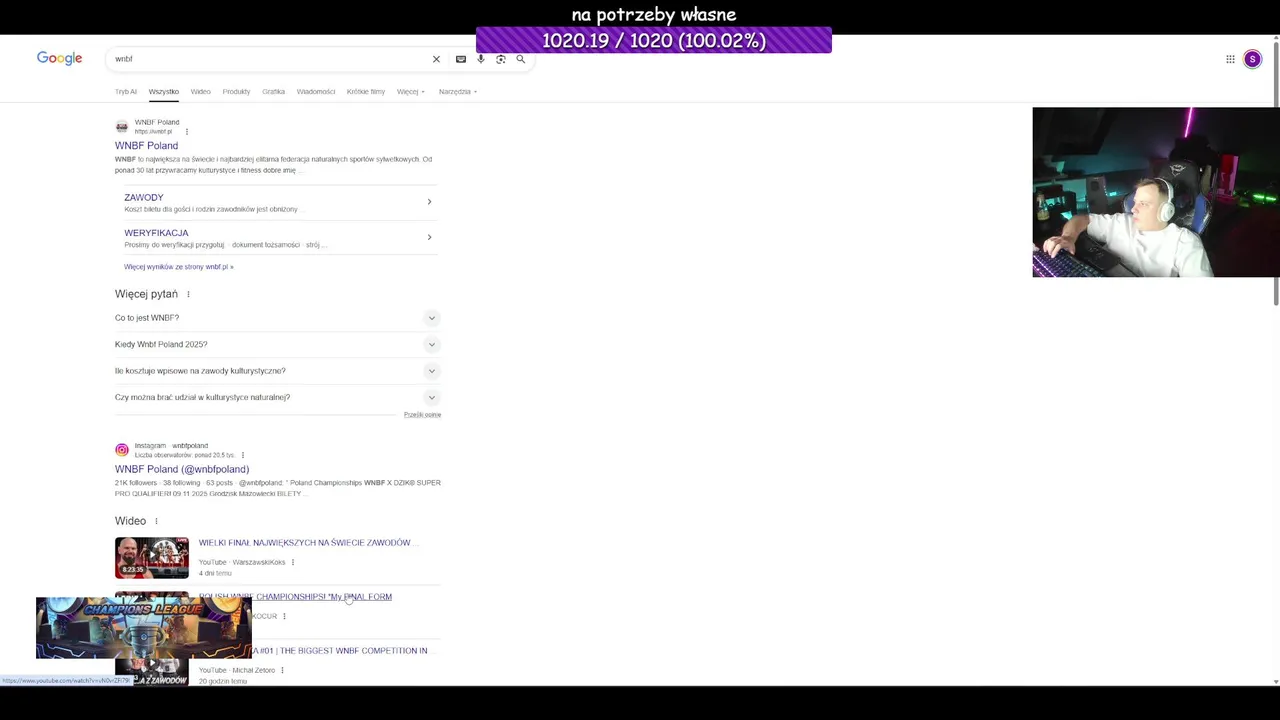Switch to Tryb AI tab
The width and height of the screenshot is (1280, 720).
pyautogui.click(x=126, y=92)
